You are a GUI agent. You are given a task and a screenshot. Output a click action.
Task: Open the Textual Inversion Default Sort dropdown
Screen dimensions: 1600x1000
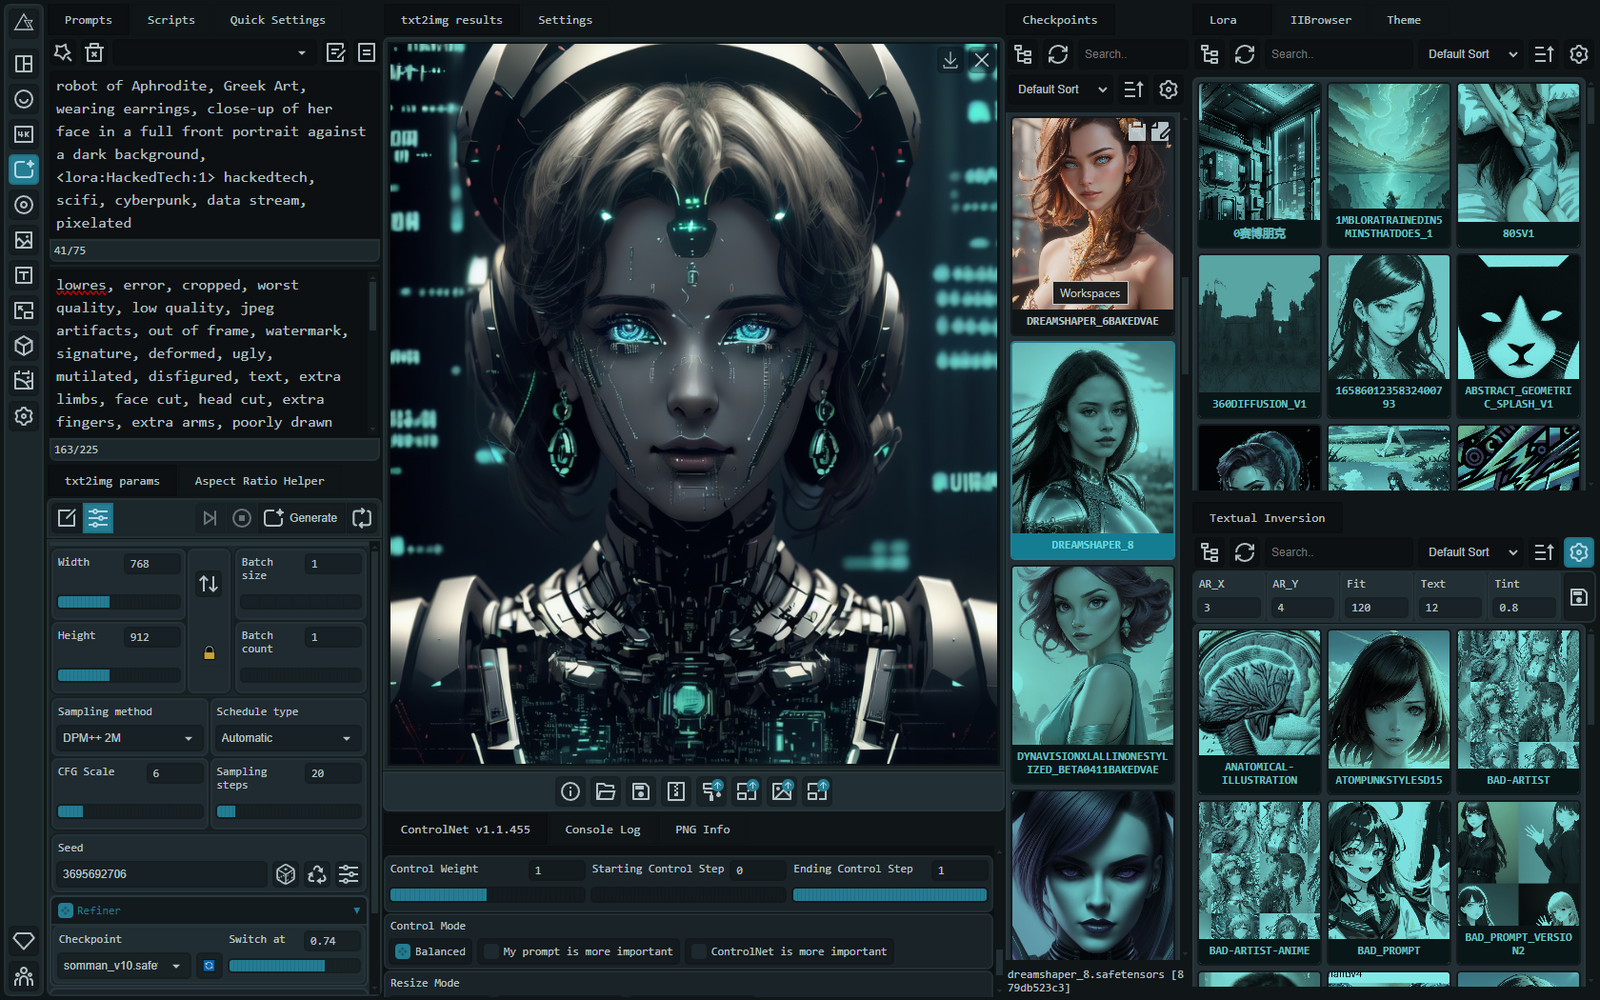1472,552
